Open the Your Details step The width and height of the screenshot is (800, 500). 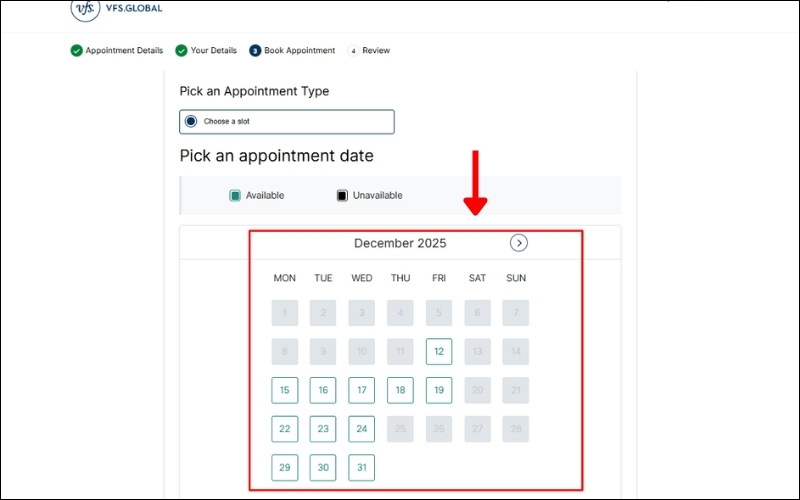pyautogui.click(x=213, y=51)
